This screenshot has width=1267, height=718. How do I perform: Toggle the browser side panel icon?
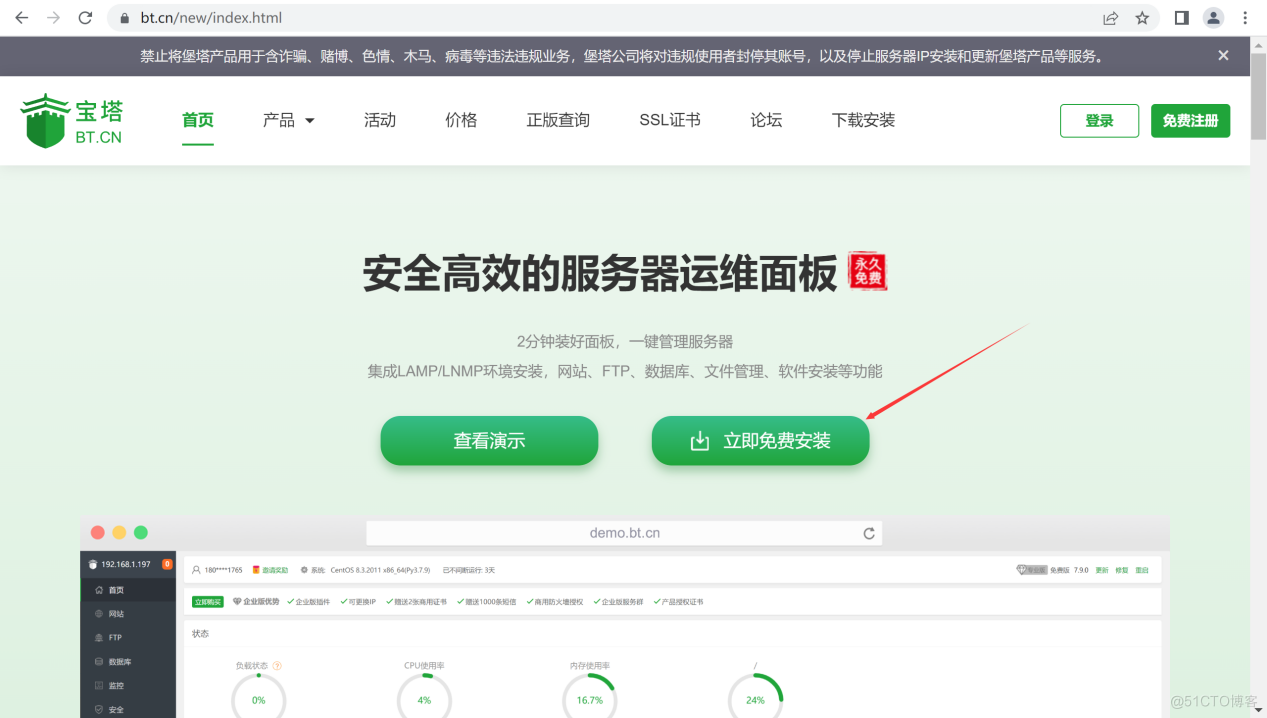pos(1181,18)
